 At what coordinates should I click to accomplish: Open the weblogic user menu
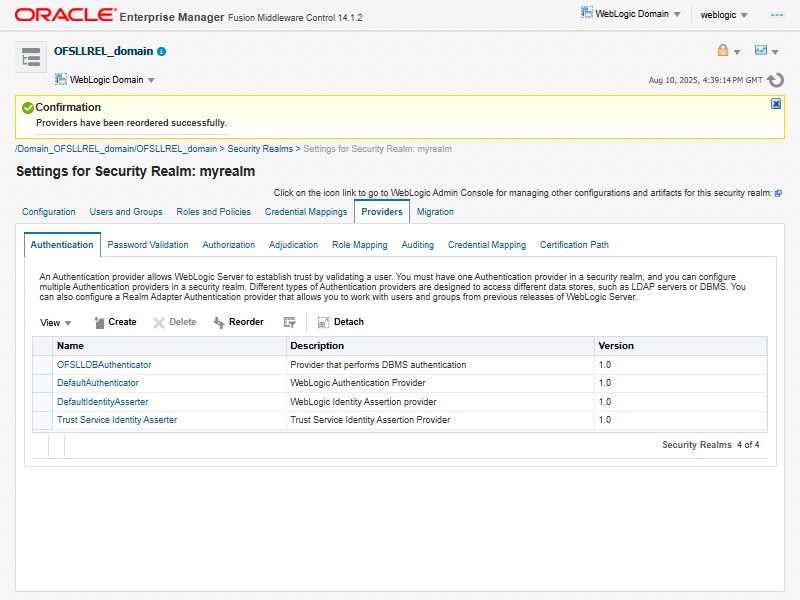click(x=723, y=15)
